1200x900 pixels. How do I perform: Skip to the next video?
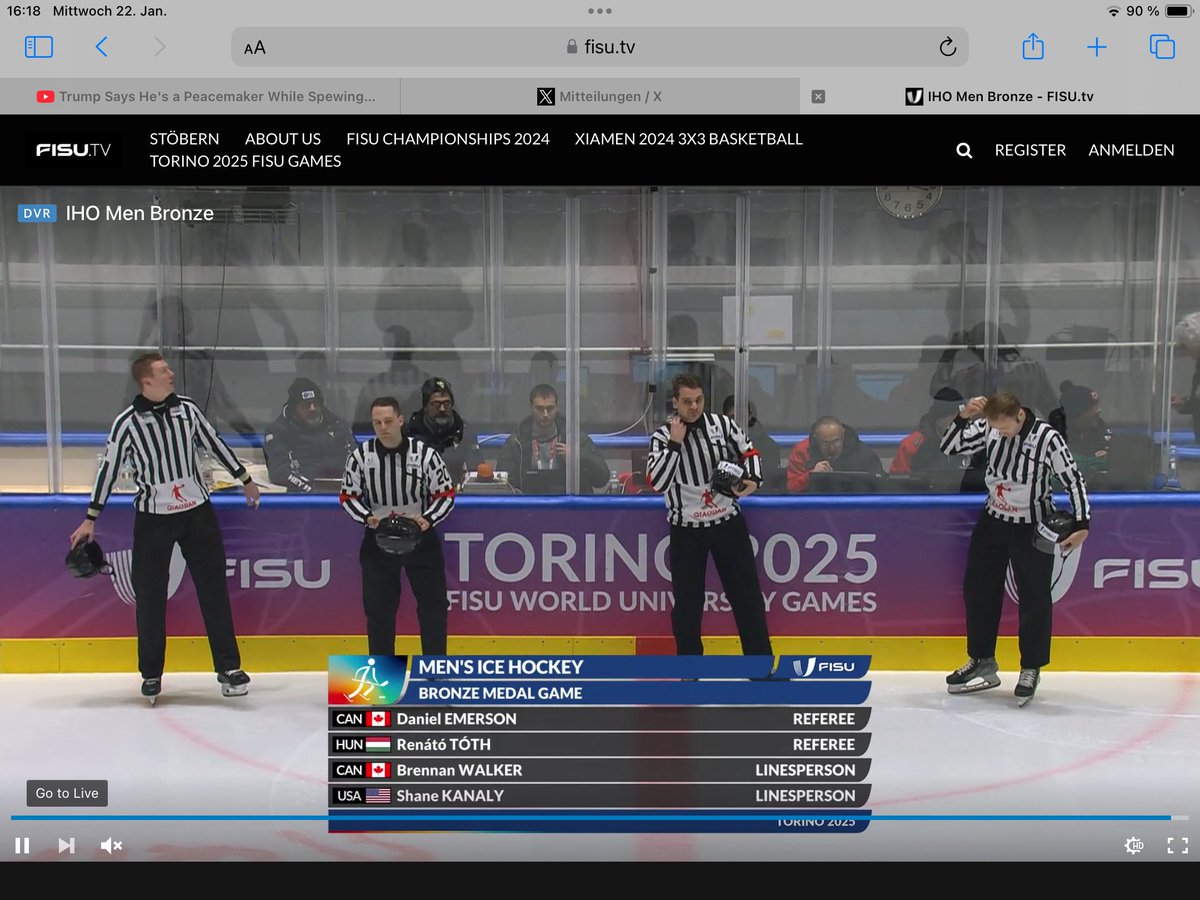click(x=66, y=846)
